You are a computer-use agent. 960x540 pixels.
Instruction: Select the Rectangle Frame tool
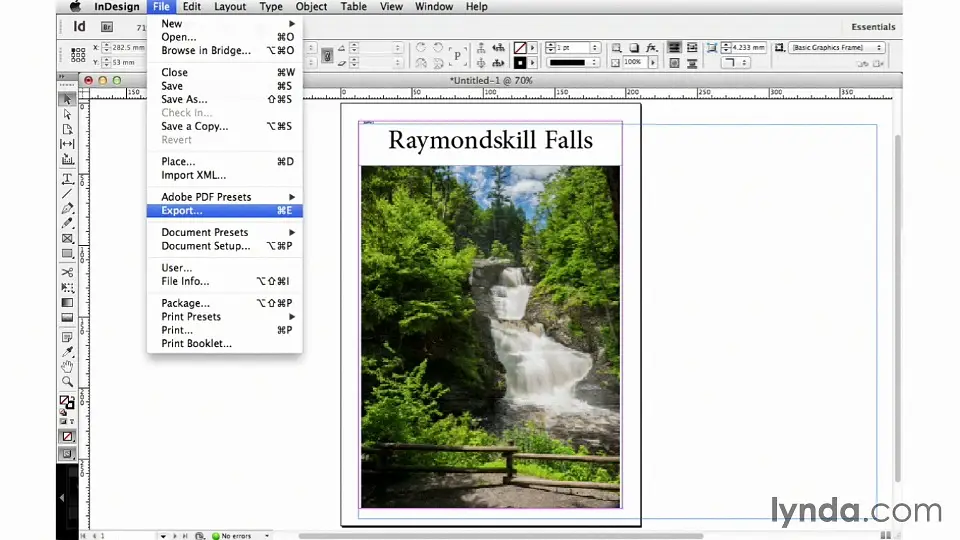[67, 239]
